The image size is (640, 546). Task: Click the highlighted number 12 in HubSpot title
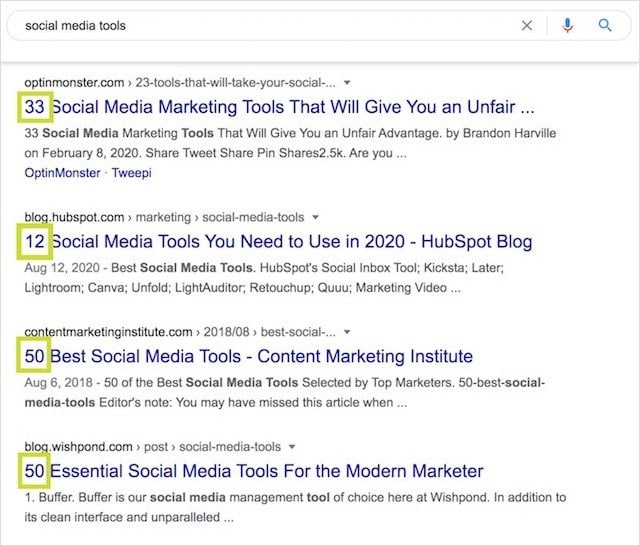click(x=34, y=242)
